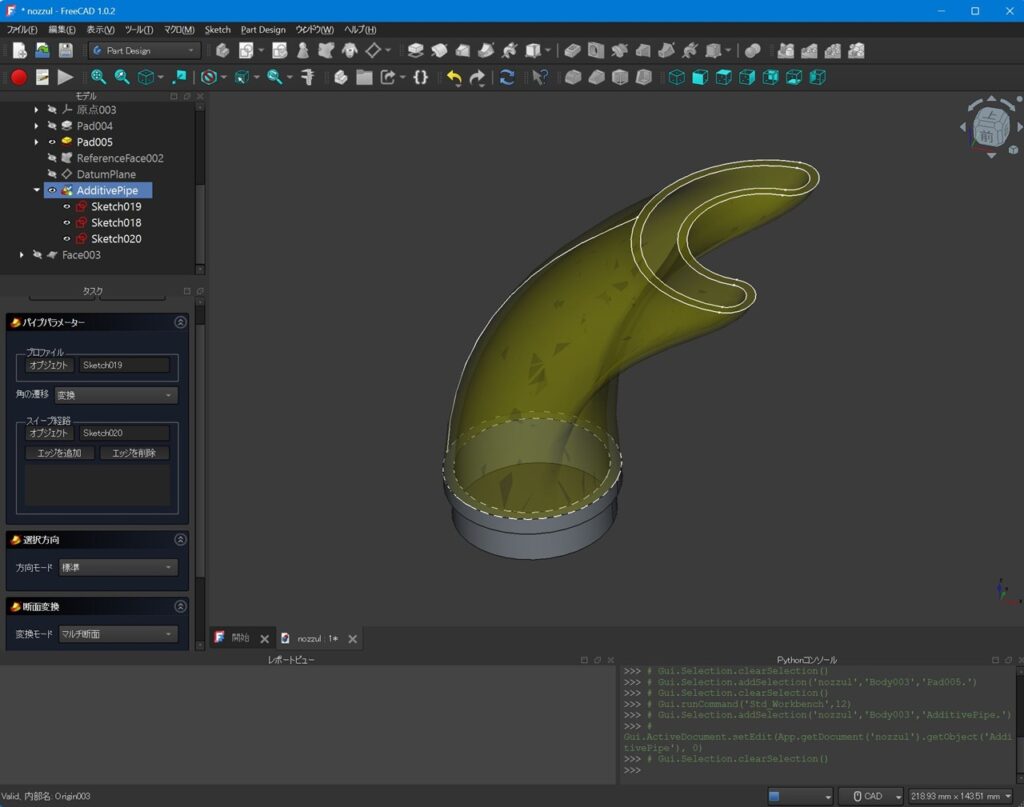Click the エッジを削除 button
Screen dimensions: 1024x807
tap(134, 453)
